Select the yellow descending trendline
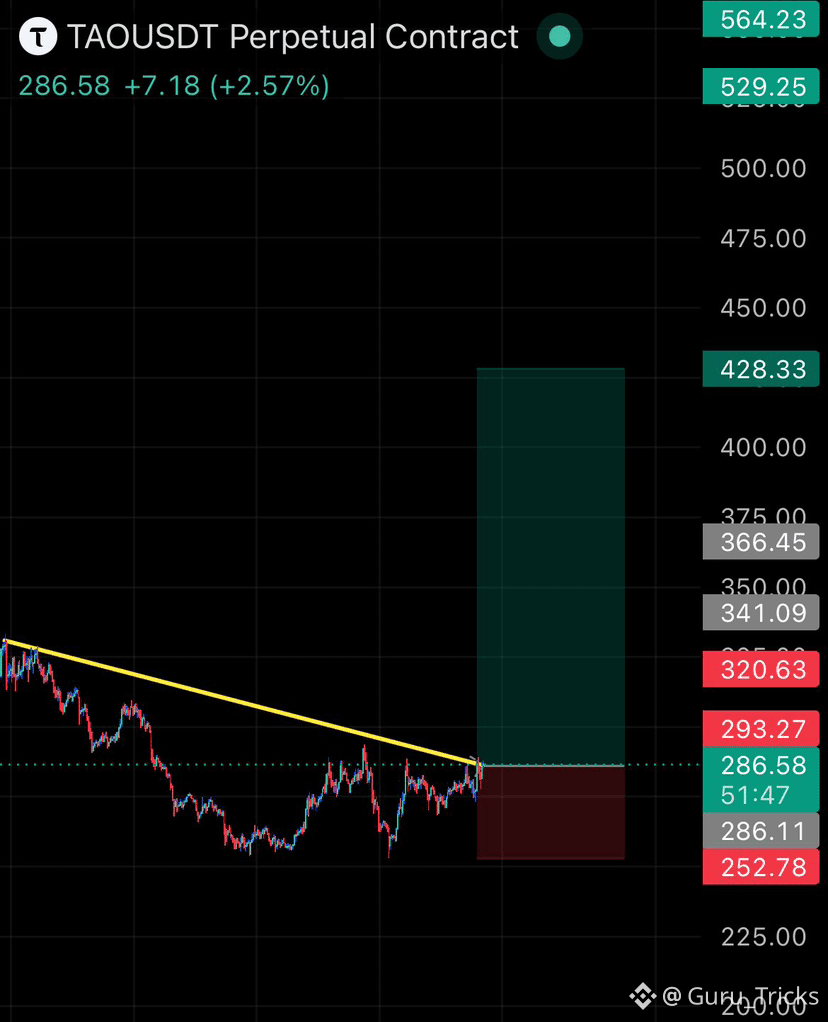The image size is (828, 1022). [243, 702]
